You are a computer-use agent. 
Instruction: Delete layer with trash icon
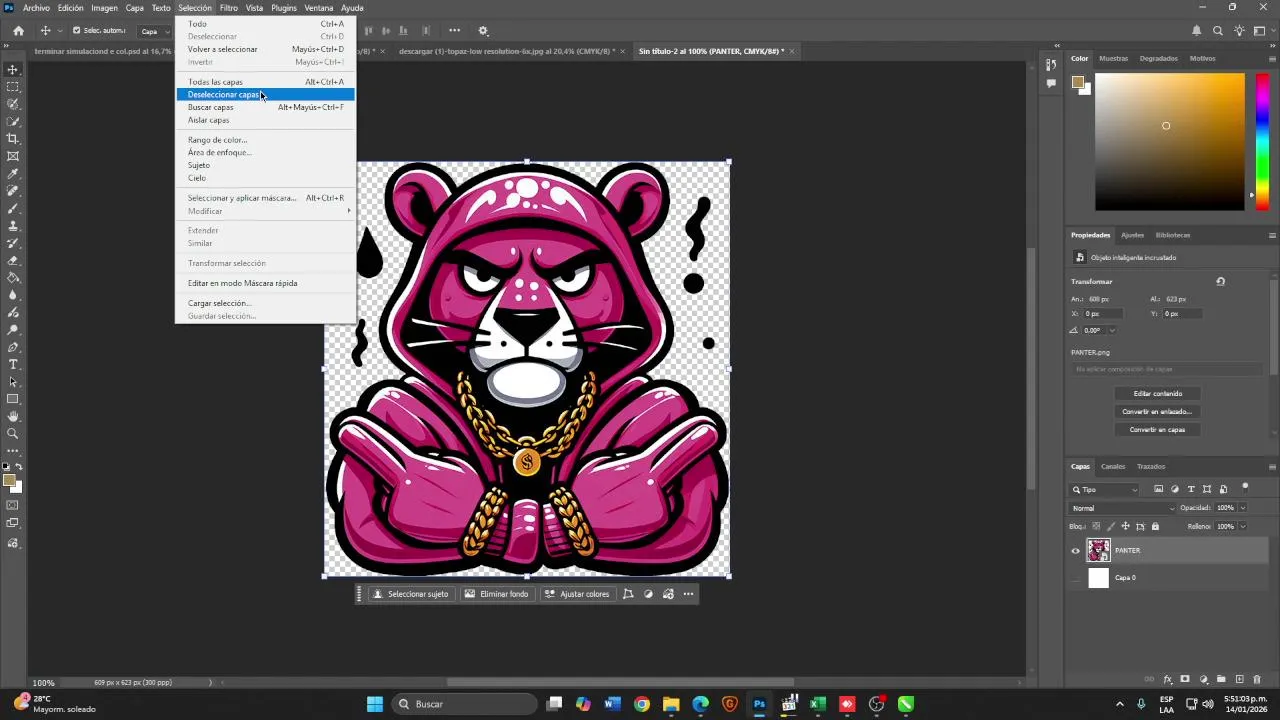(x=1257, y=679)
